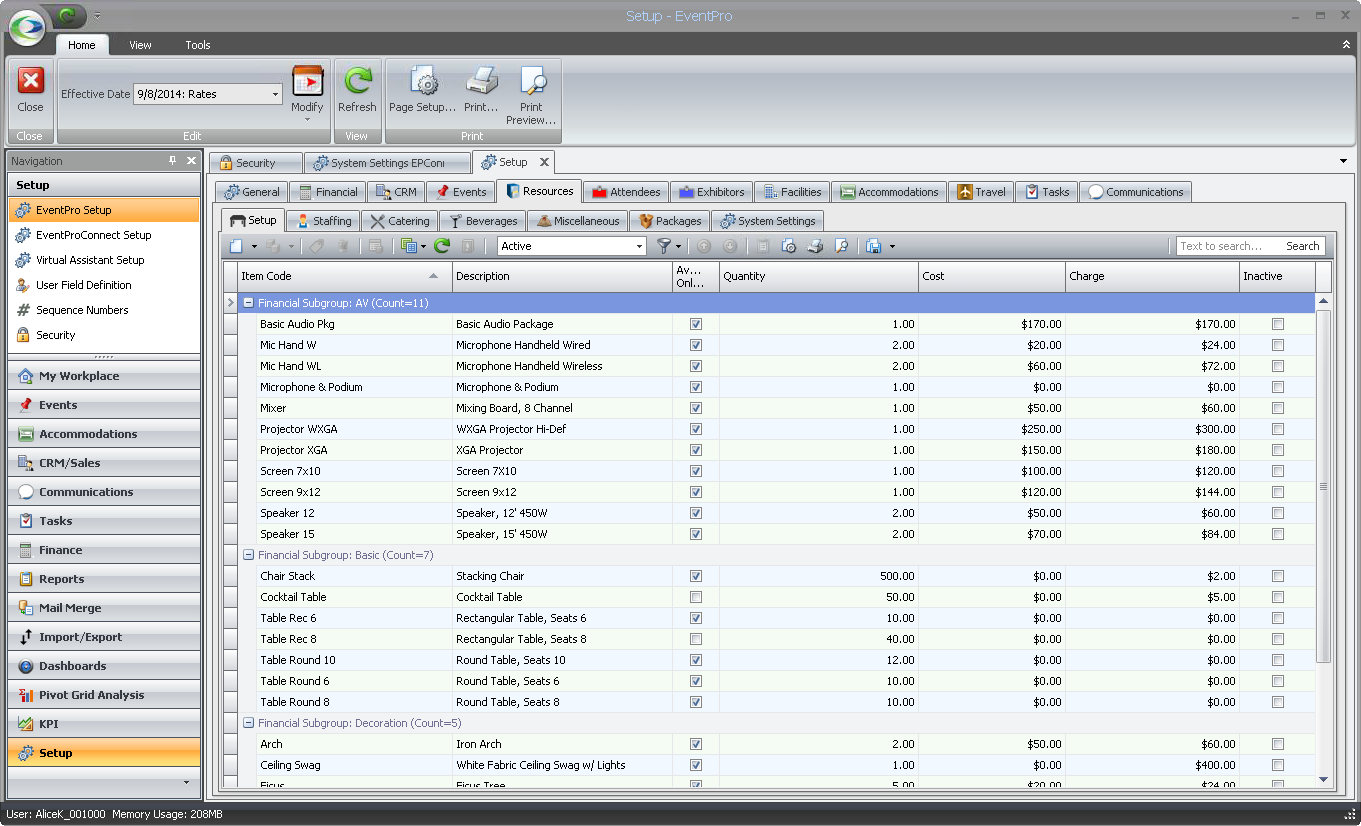Close the Setup document tab with its X
The width and height of the screenshot is (1361, 826).
544,162
